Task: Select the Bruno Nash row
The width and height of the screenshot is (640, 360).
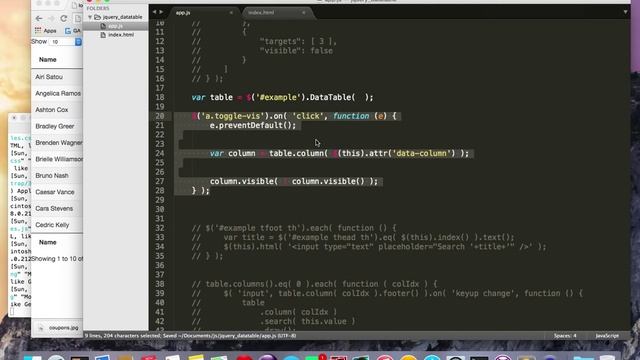Action: [57, 176]
